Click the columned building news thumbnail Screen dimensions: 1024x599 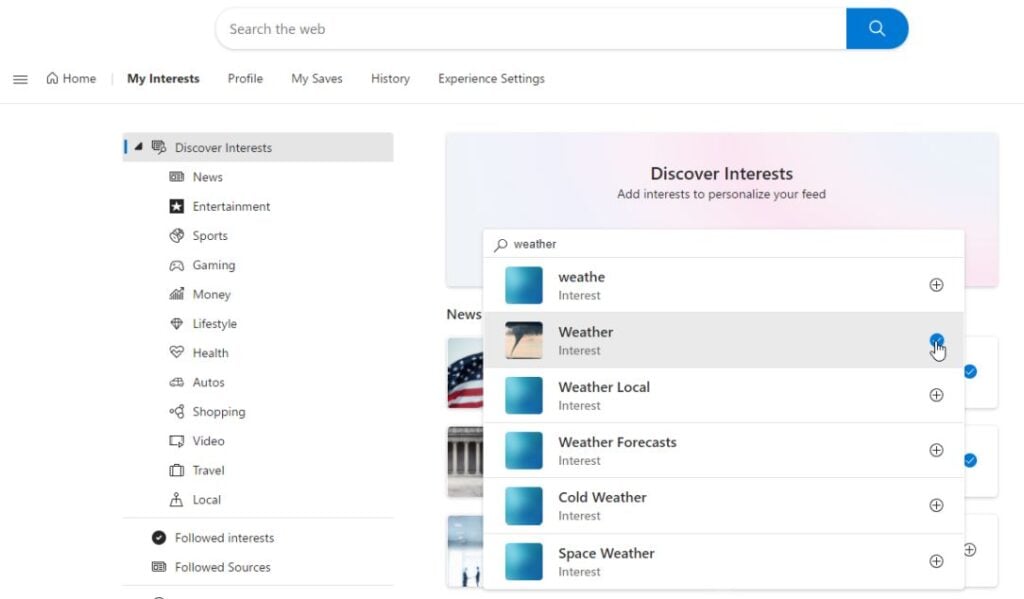[465, 462]
